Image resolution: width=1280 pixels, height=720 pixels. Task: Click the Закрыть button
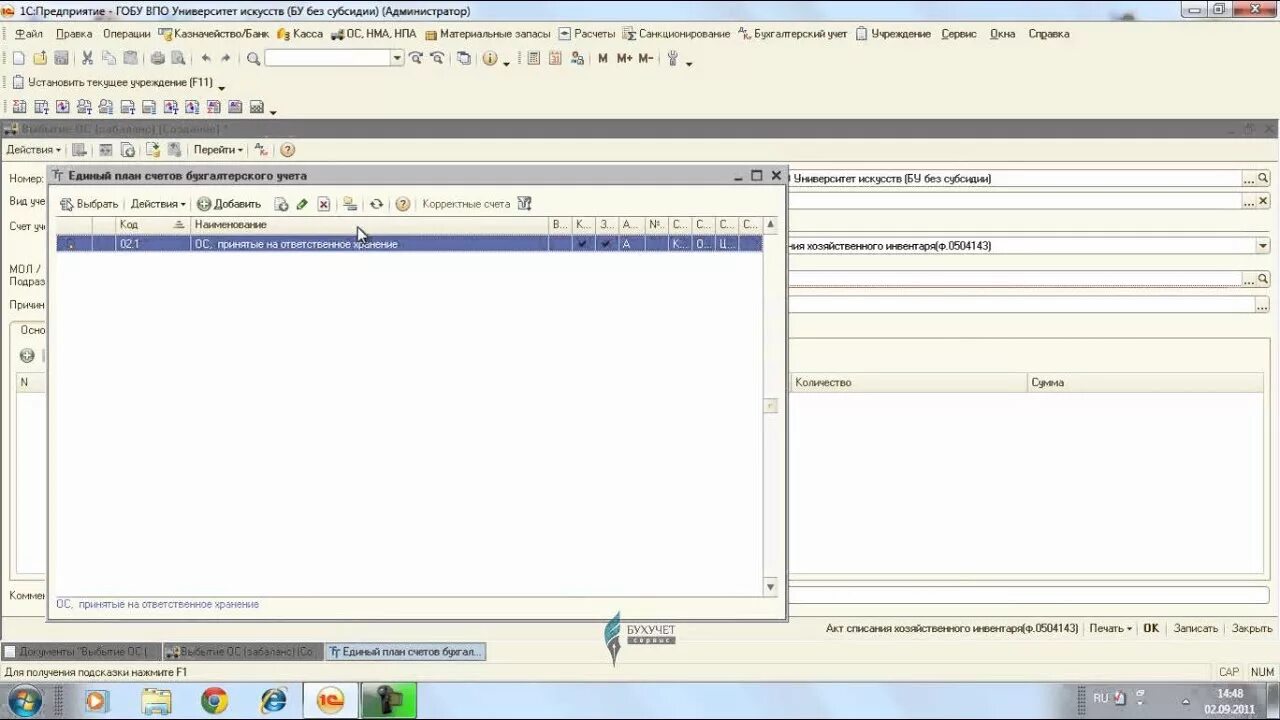coord(1252,629)
